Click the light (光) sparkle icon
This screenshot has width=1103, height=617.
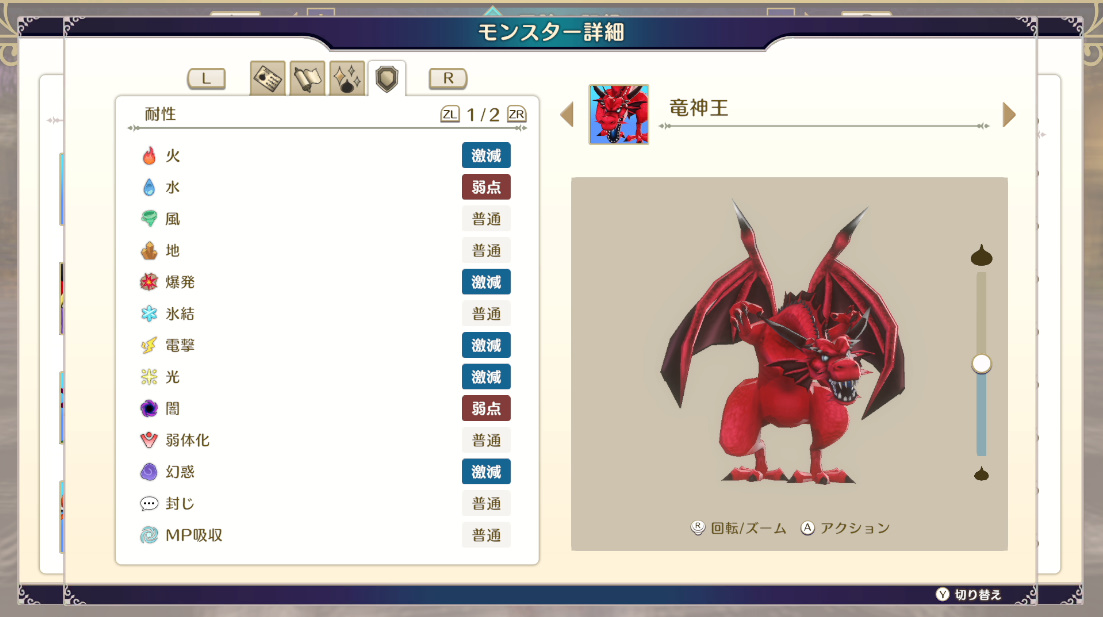click(x=149, y=377)
